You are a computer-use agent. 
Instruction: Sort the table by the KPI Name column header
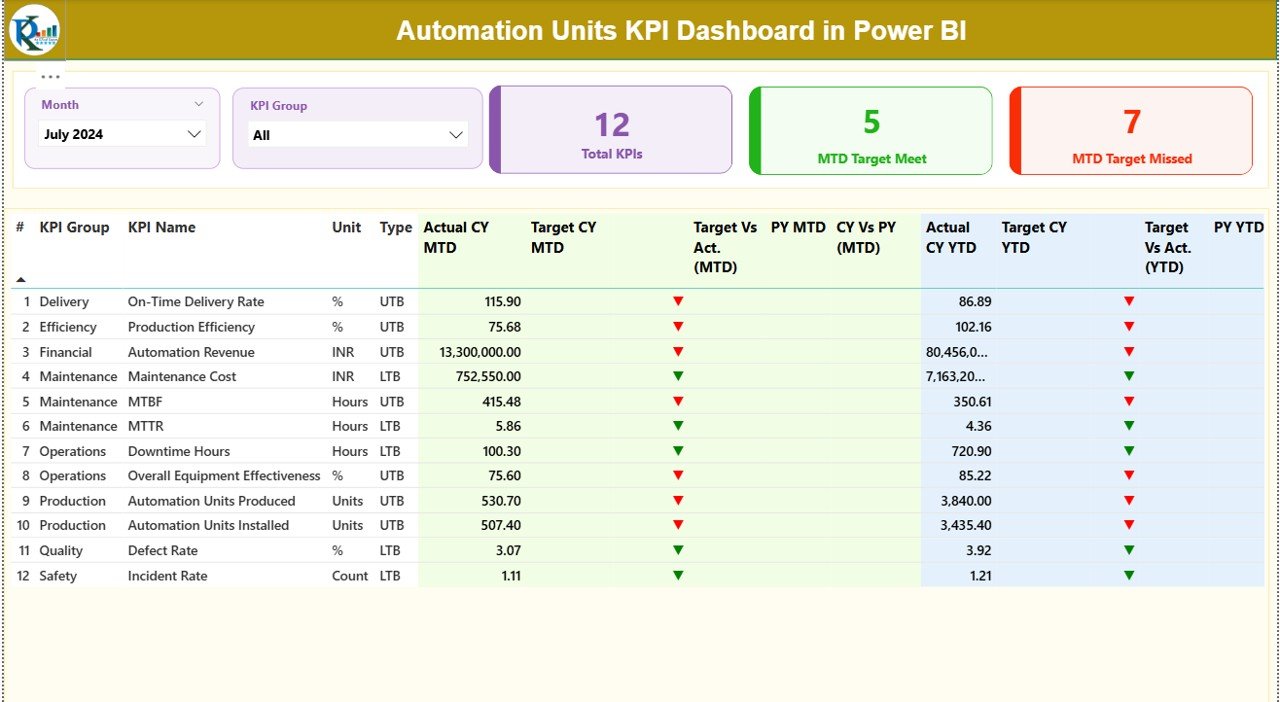(x=163, y=227)
